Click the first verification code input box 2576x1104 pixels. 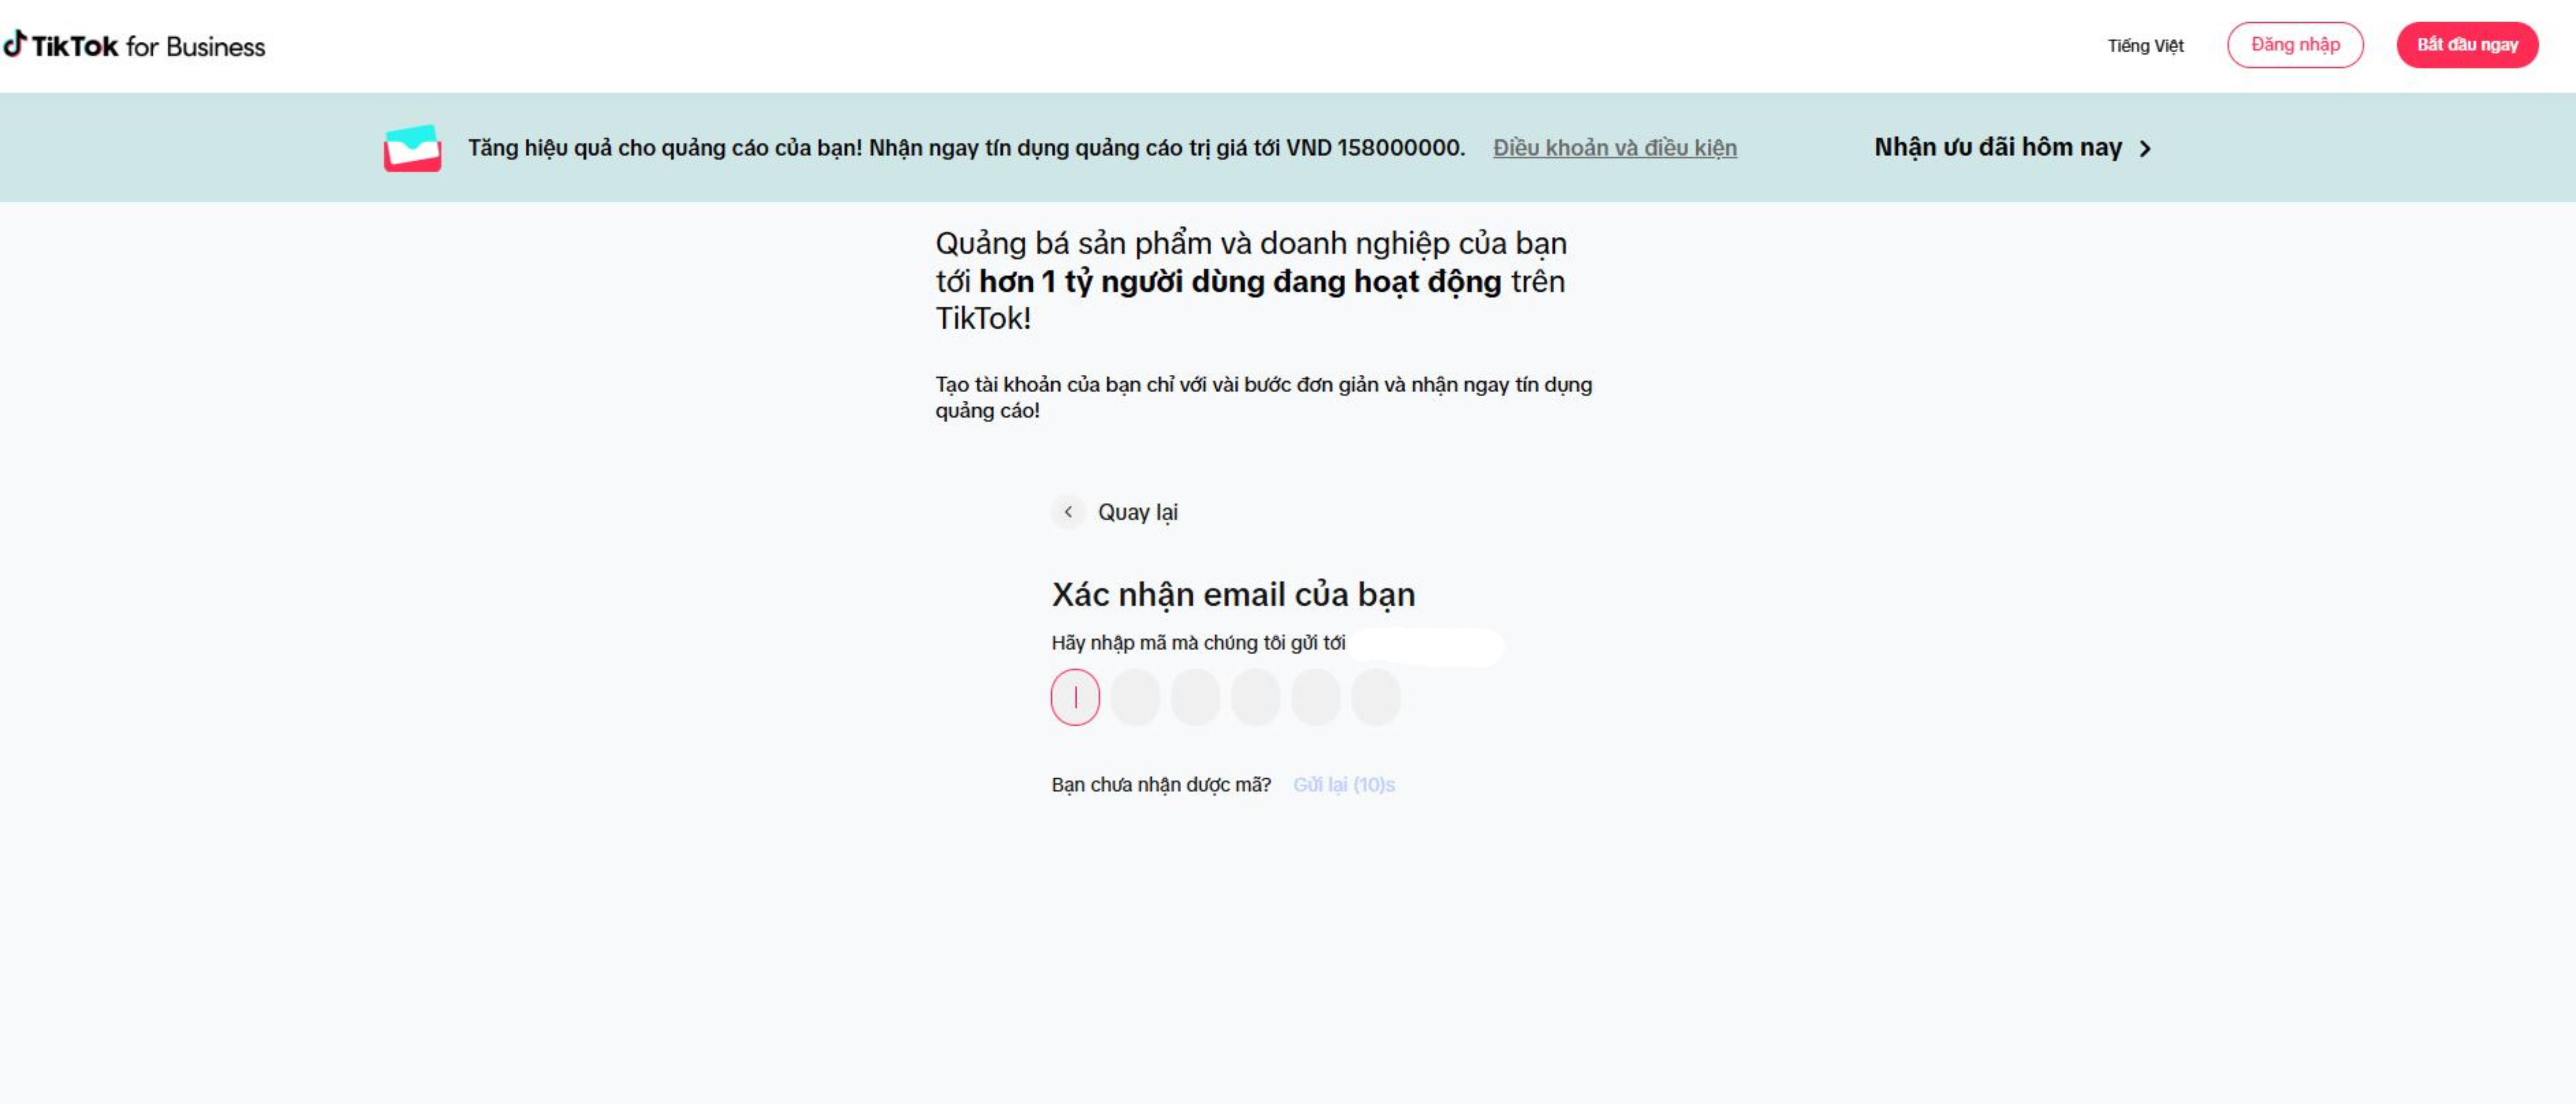click(1075, 697)
